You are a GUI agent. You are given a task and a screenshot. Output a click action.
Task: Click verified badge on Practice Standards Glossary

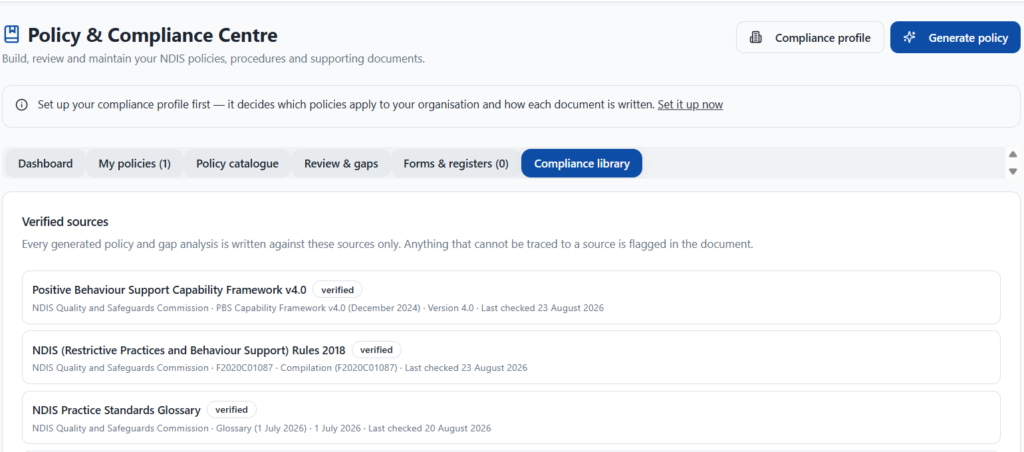(231, 410)
